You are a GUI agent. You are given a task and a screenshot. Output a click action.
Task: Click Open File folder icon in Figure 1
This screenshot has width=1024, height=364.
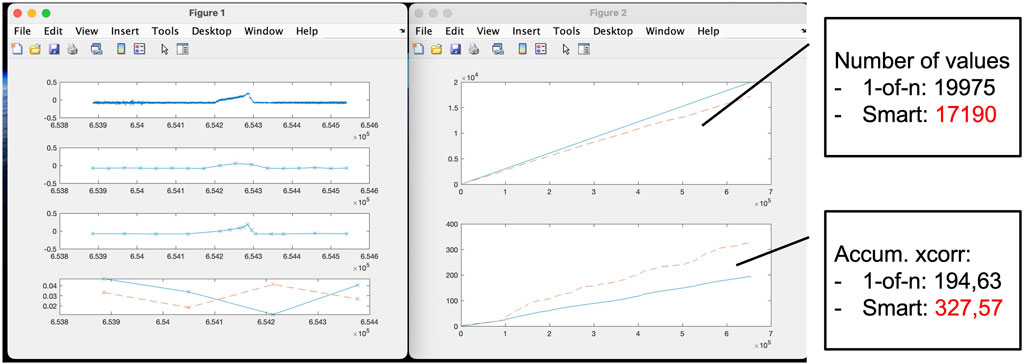pos(35,49)
